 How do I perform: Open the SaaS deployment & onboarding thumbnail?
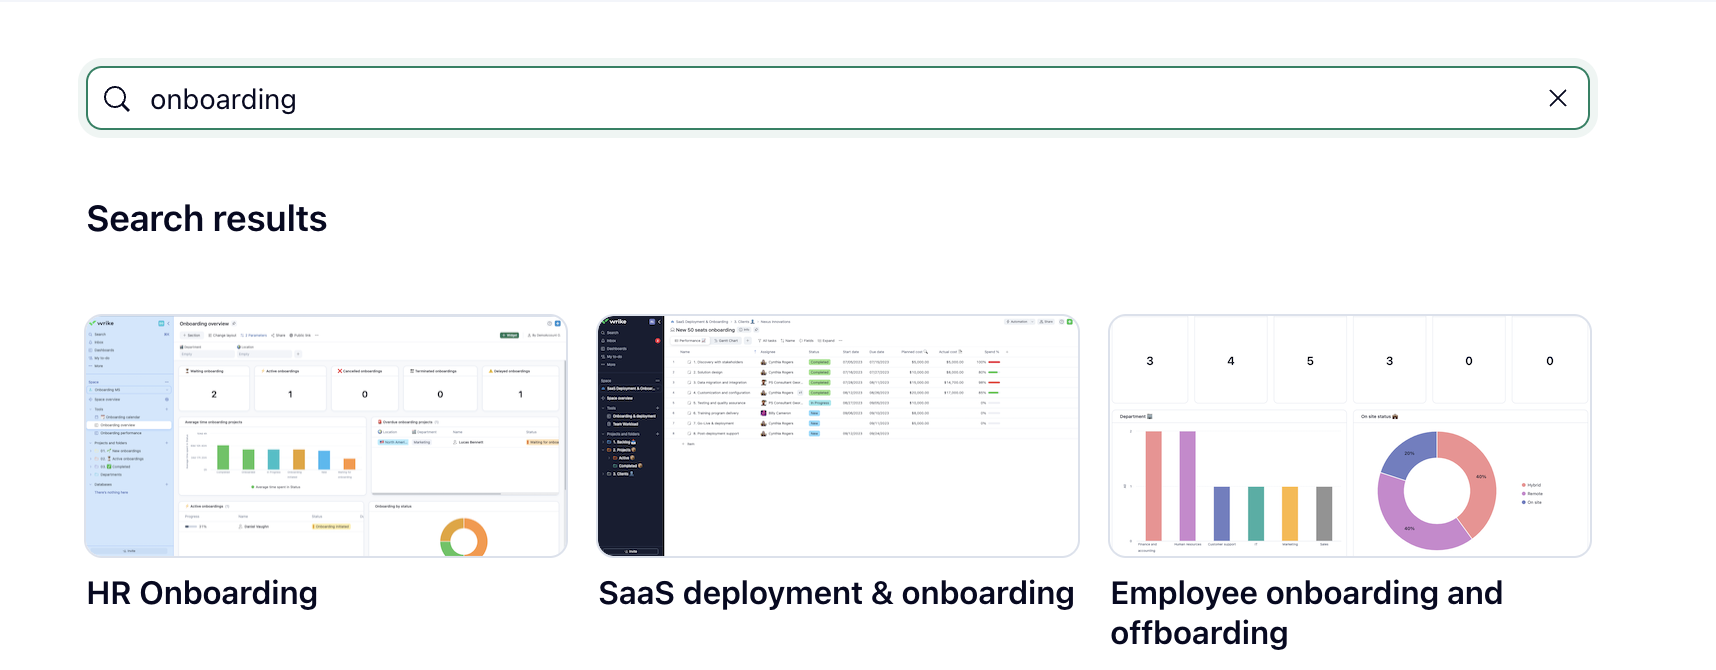838,436
